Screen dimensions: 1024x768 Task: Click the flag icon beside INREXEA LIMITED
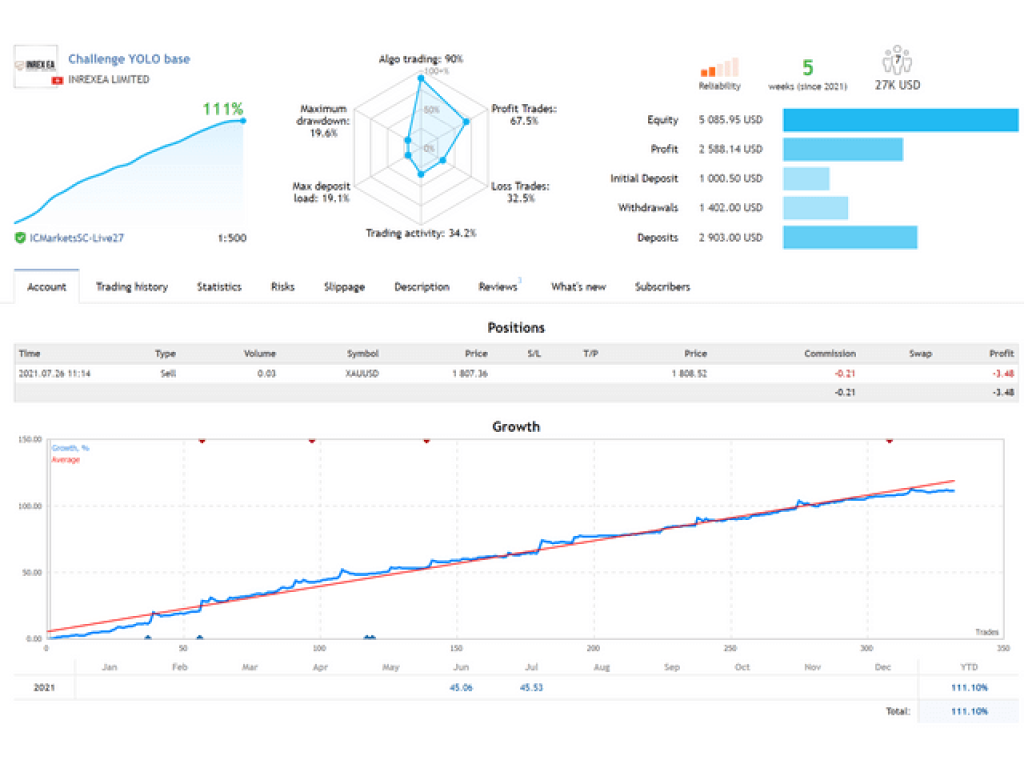(x=57, y=80)
